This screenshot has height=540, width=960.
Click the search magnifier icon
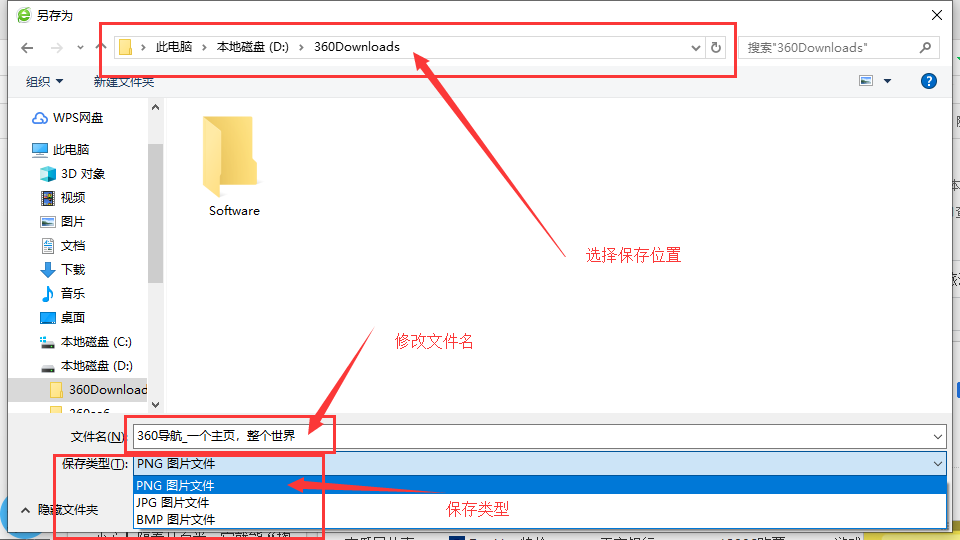(925, 47)
